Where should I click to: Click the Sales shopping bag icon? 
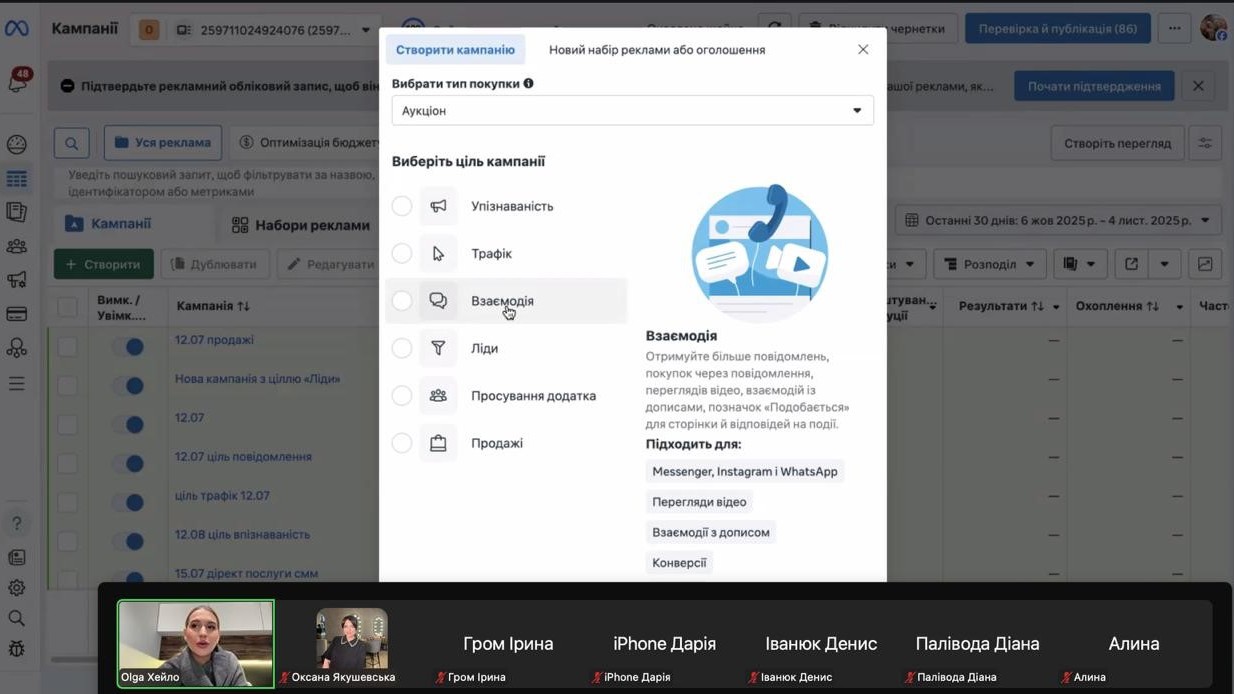[438, 443]
